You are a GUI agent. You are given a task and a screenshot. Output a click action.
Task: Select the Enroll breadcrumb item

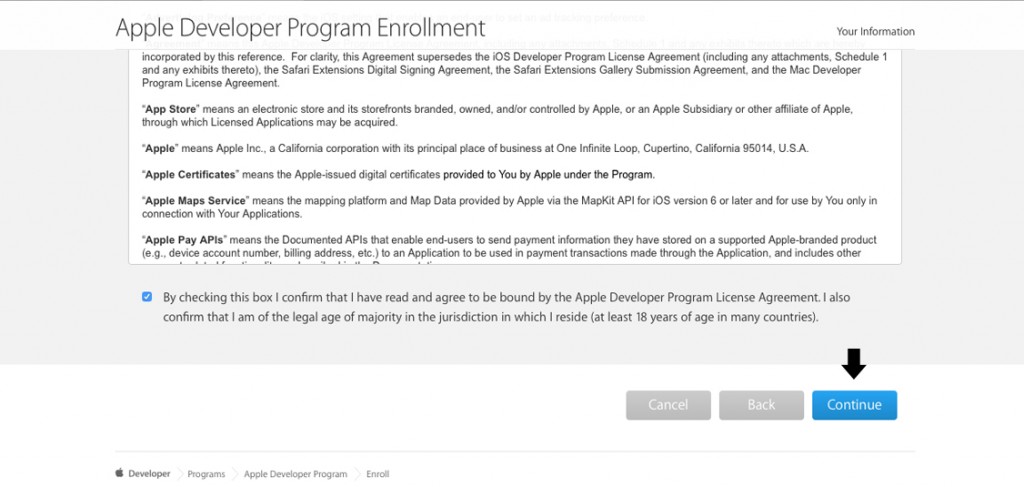(377, 474)
